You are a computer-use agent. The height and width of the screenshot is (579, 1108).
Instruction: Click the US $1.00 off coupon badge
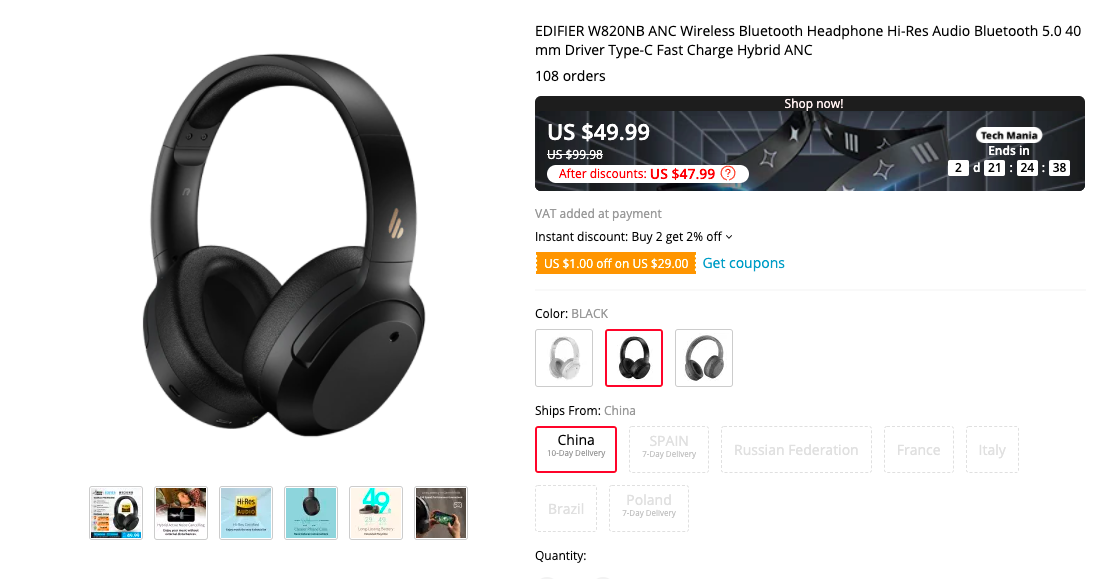pyautogui.click(x=615, y=263)
